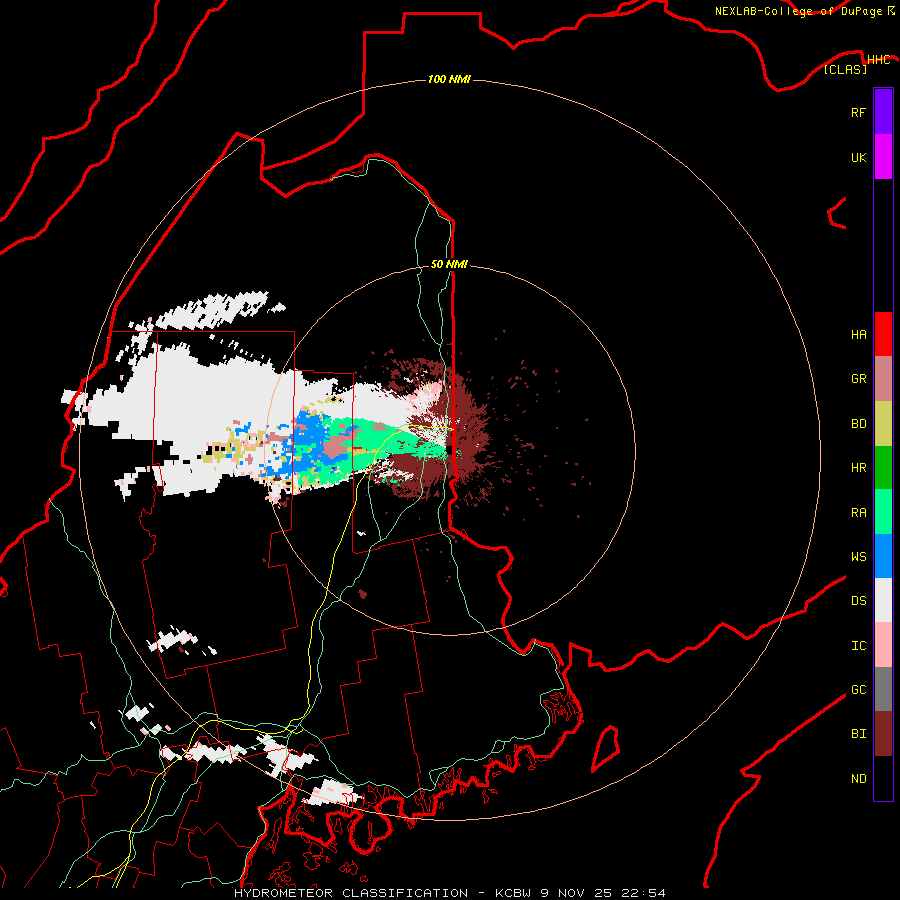
Task: Select the GR legend color block
Action: (883, 378)
